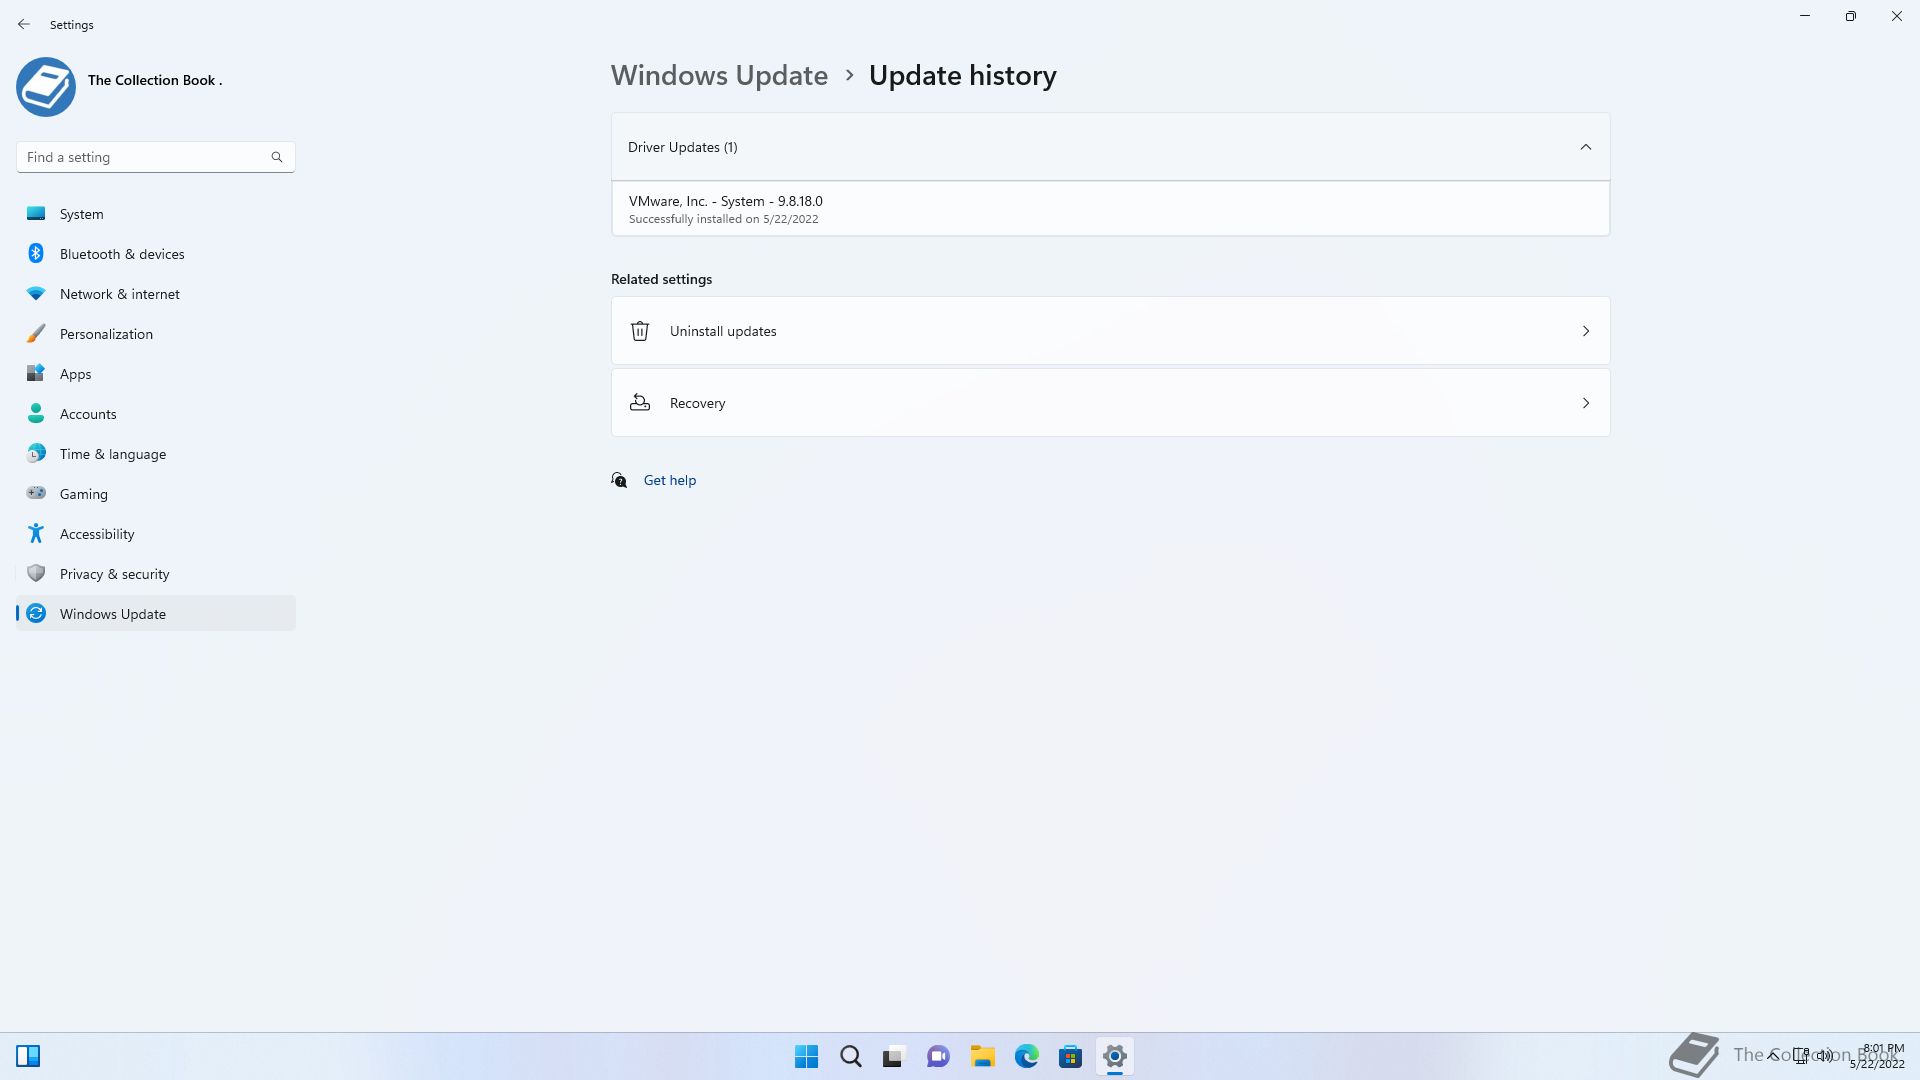This screenshot has width=1920, height=1080.
Task: Click the Recovery drive icon
Action: coord(640,403)
